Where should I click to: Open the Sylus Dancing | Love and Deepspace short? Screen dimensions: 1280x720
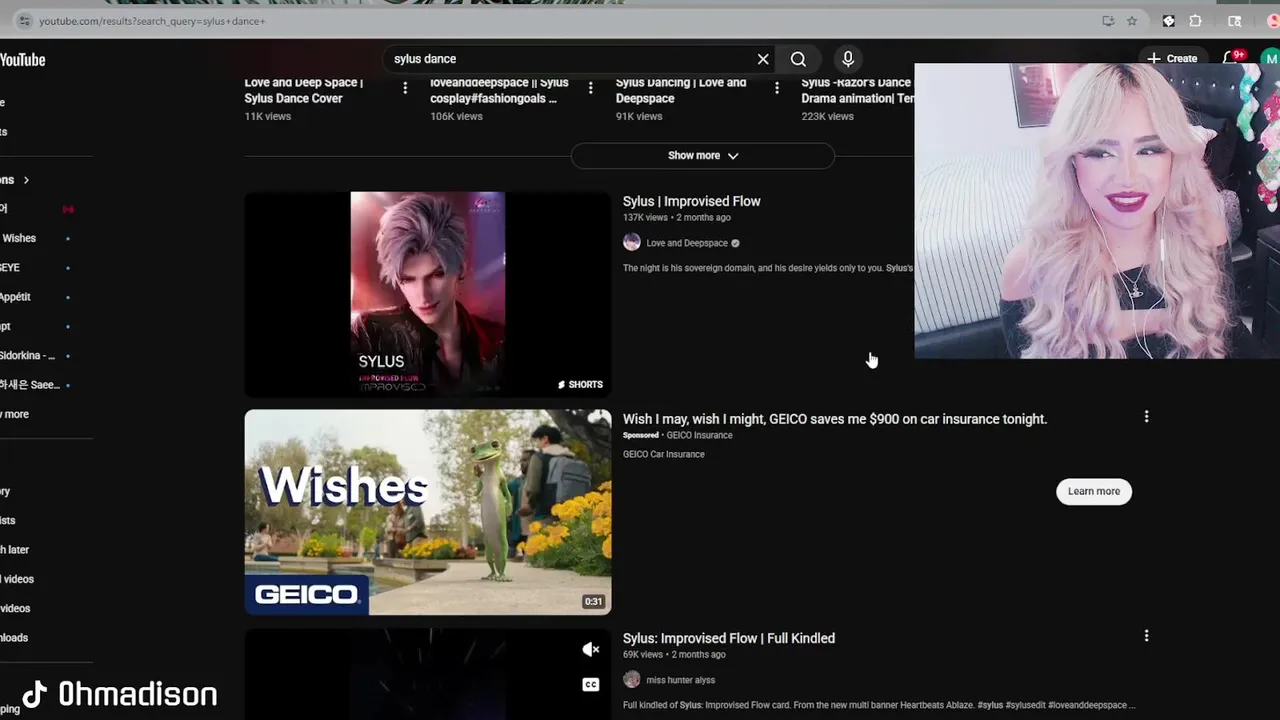point(681,90)
